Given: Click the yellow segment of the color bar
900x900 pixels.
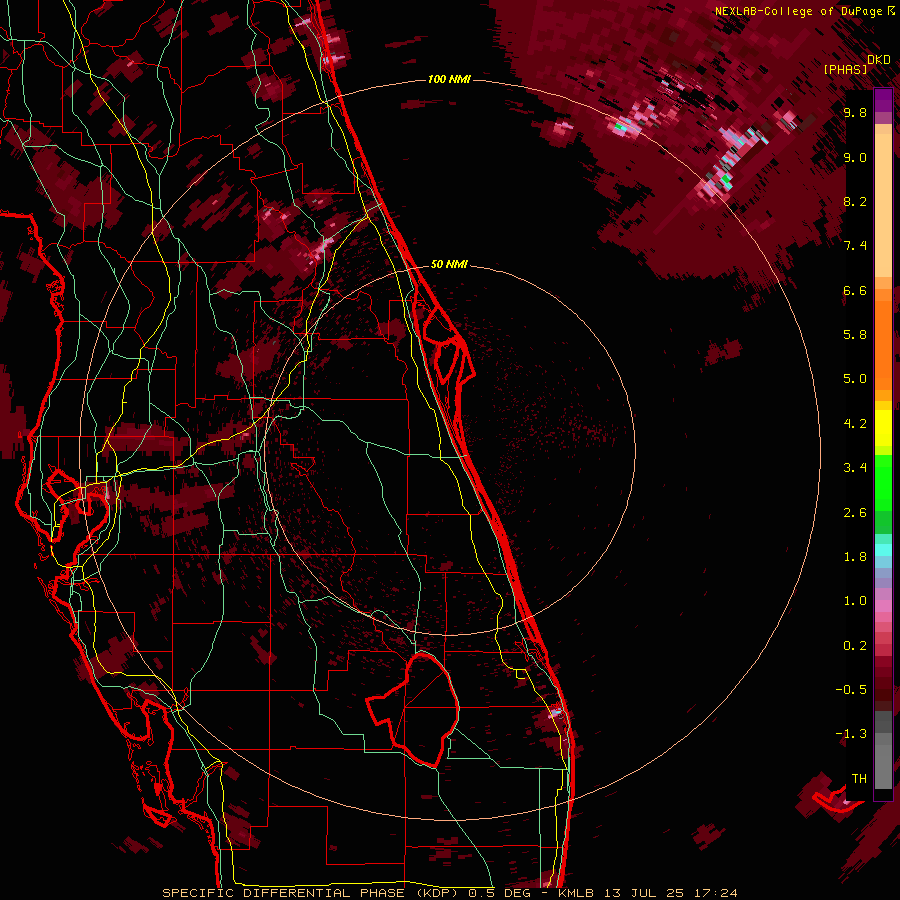Looking at the screenshot, I should (883, 428).
